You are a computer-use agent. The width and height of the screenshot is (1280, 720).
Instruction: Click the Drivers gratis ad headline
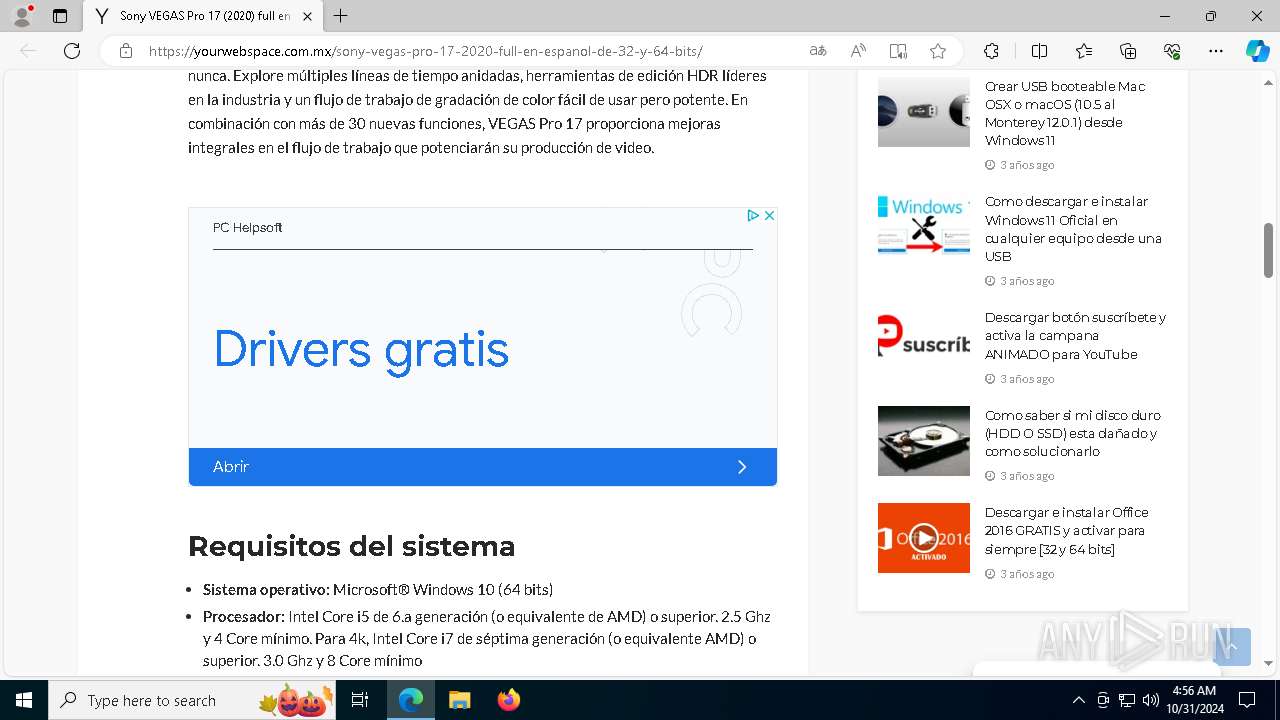[x=361, y=350]
